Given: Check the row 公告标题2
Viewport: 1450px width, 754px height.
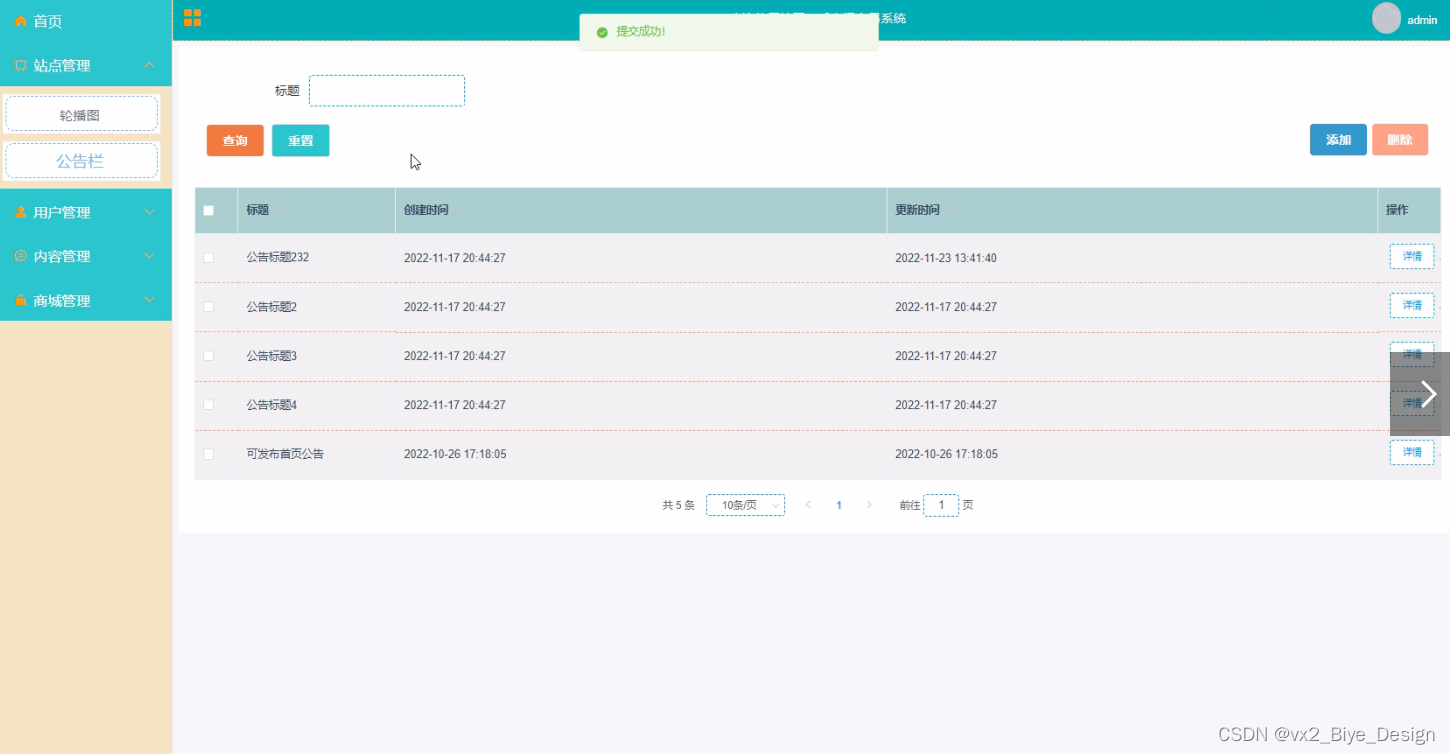Looking at the screenshot, I should [209, 307].
